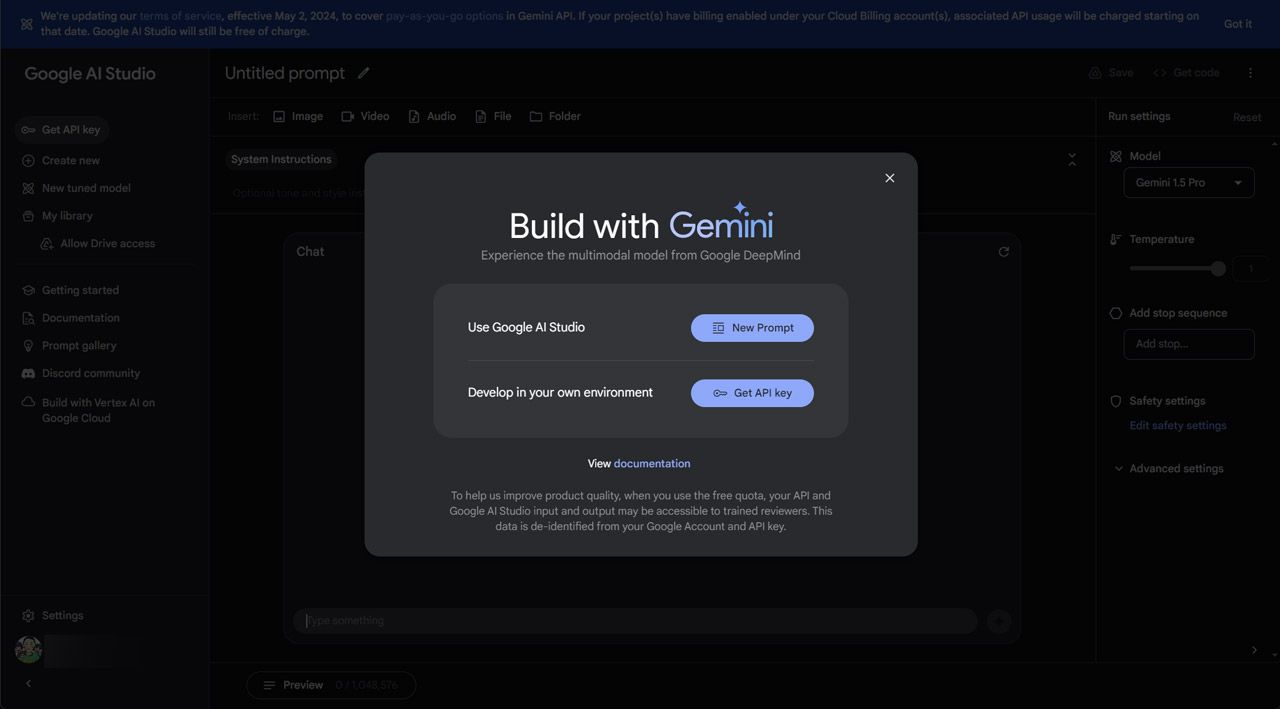Click the Temperature icon

tap(1116, 240)
